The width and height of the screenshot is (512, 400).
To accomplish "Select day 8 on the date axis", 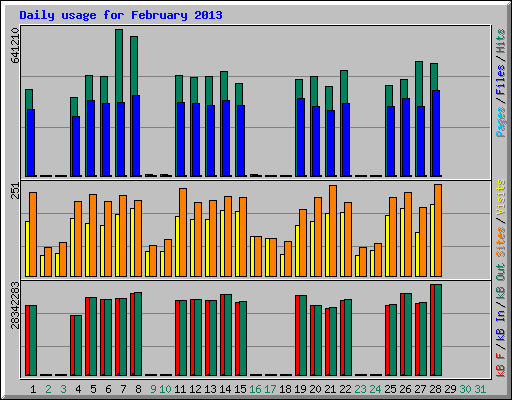I will click(x=138, y=389).
